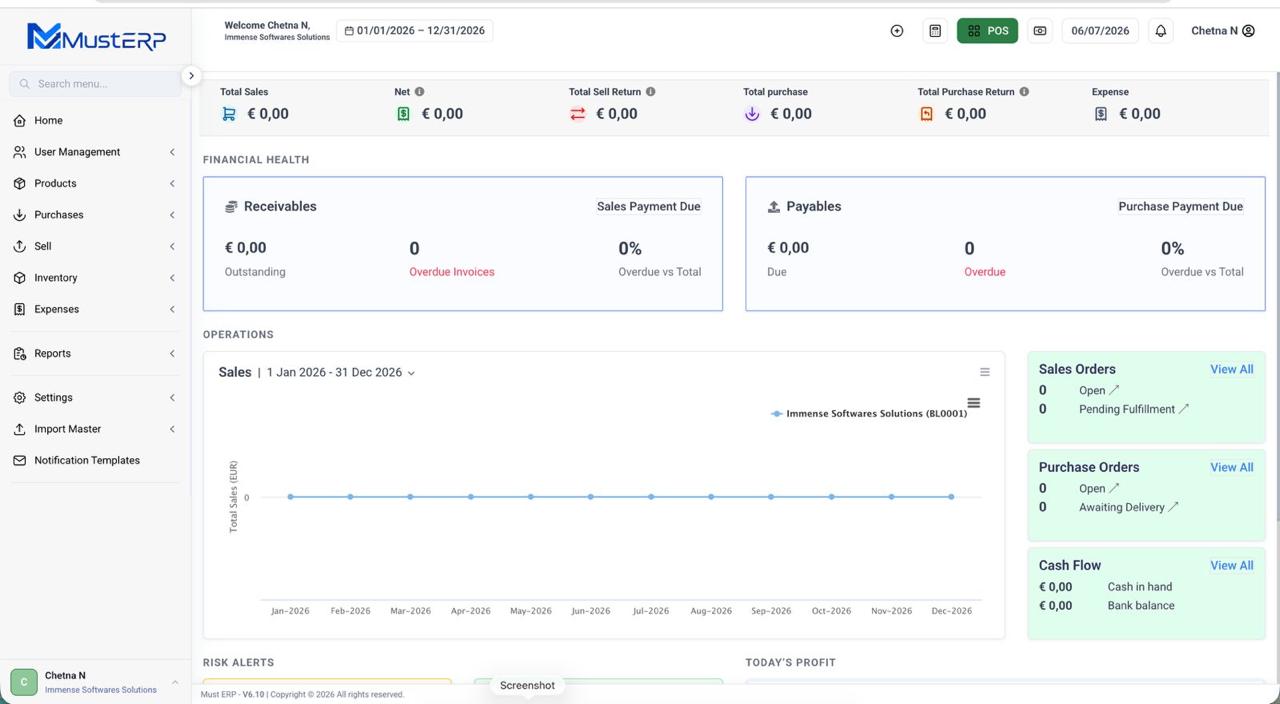This screenshot has width=1280, height=704.
Task: Expand the Import Master submenu chevron
Action: point(172,429)
